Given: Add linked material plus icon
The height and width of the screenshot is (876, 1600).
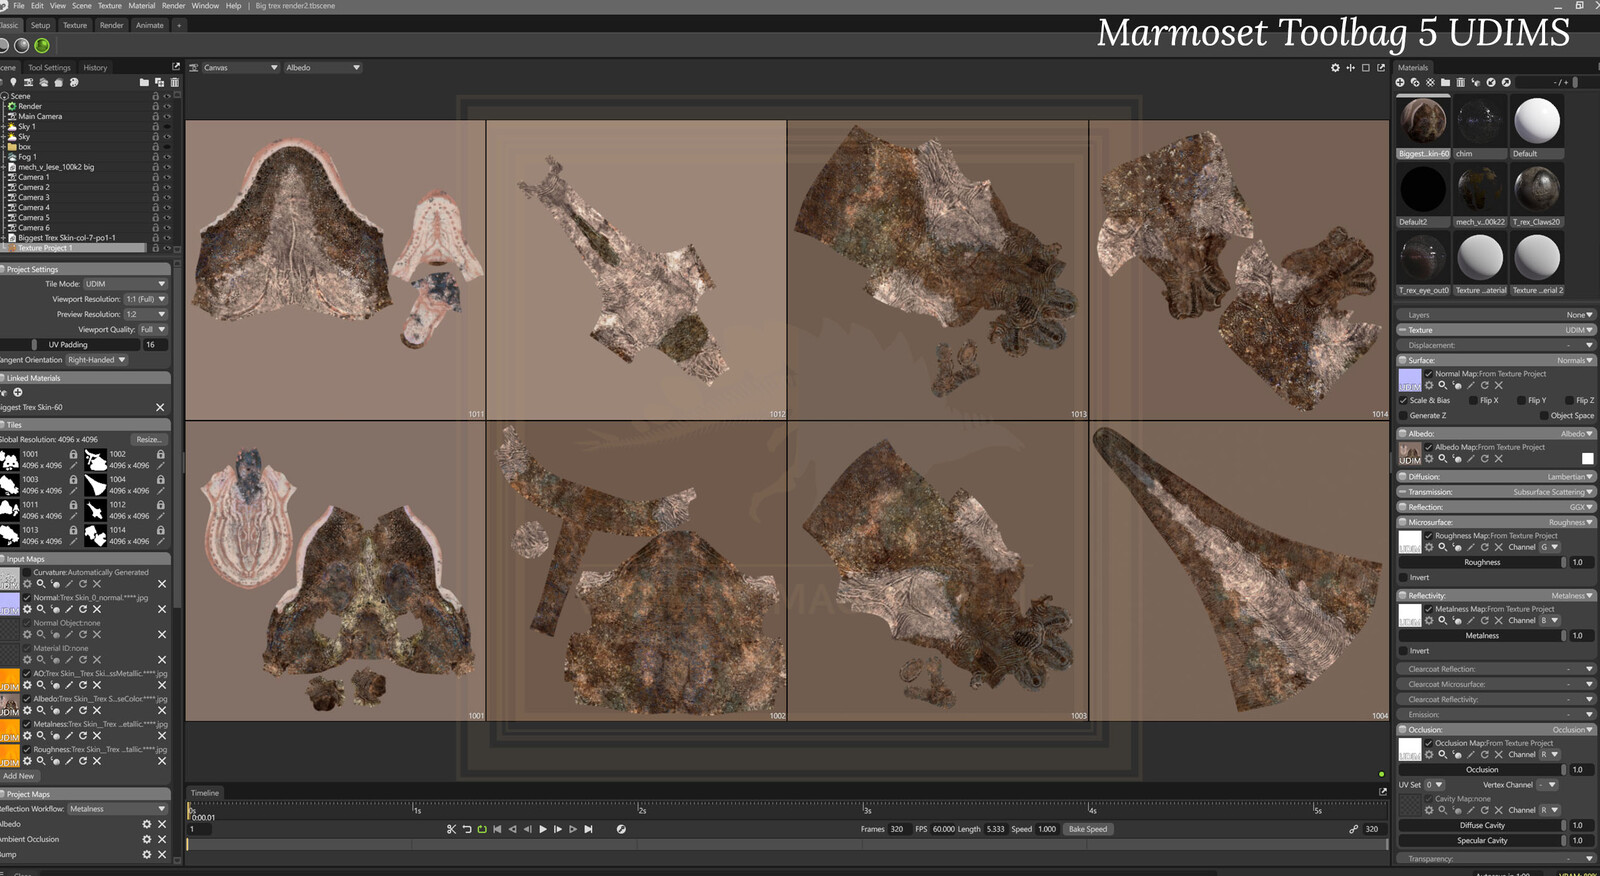Looking at the screenshot, I should (x=17, y=393).
